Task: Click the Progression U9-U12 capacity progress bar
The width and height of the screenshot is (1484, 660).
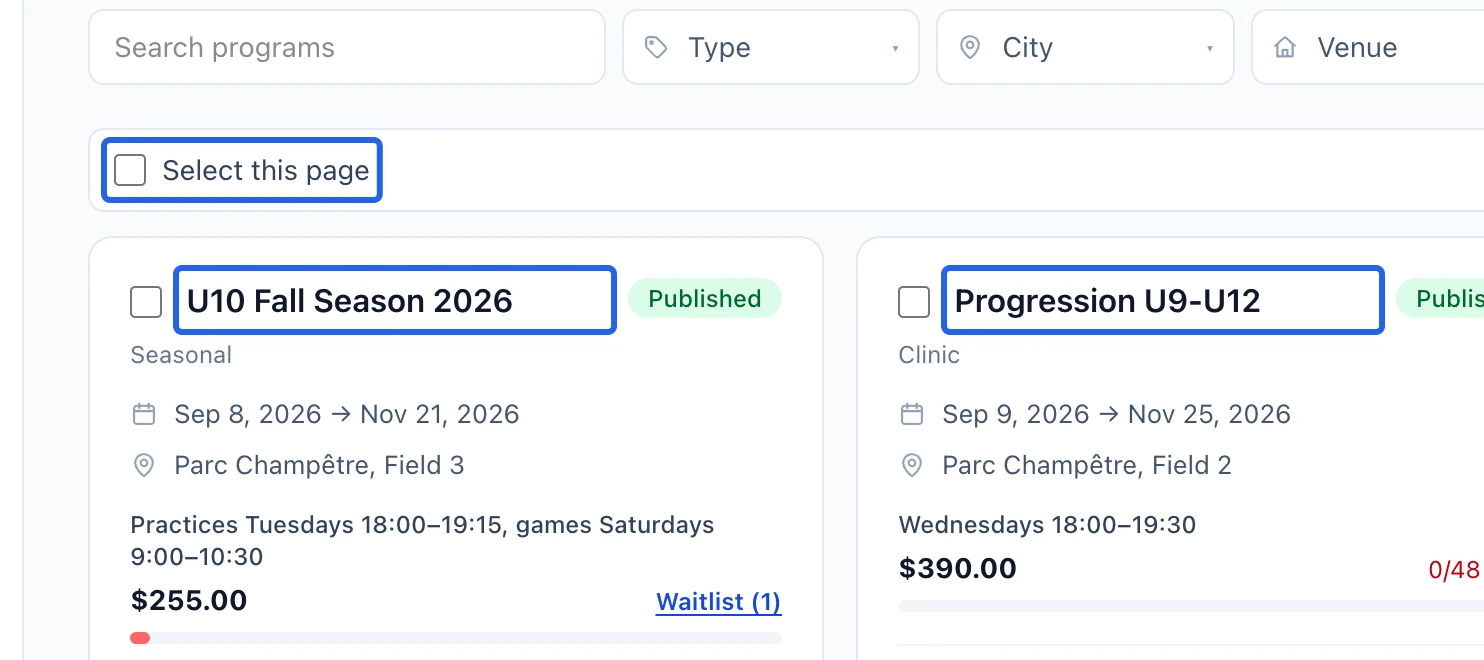Action: [x=1191, y=606]
